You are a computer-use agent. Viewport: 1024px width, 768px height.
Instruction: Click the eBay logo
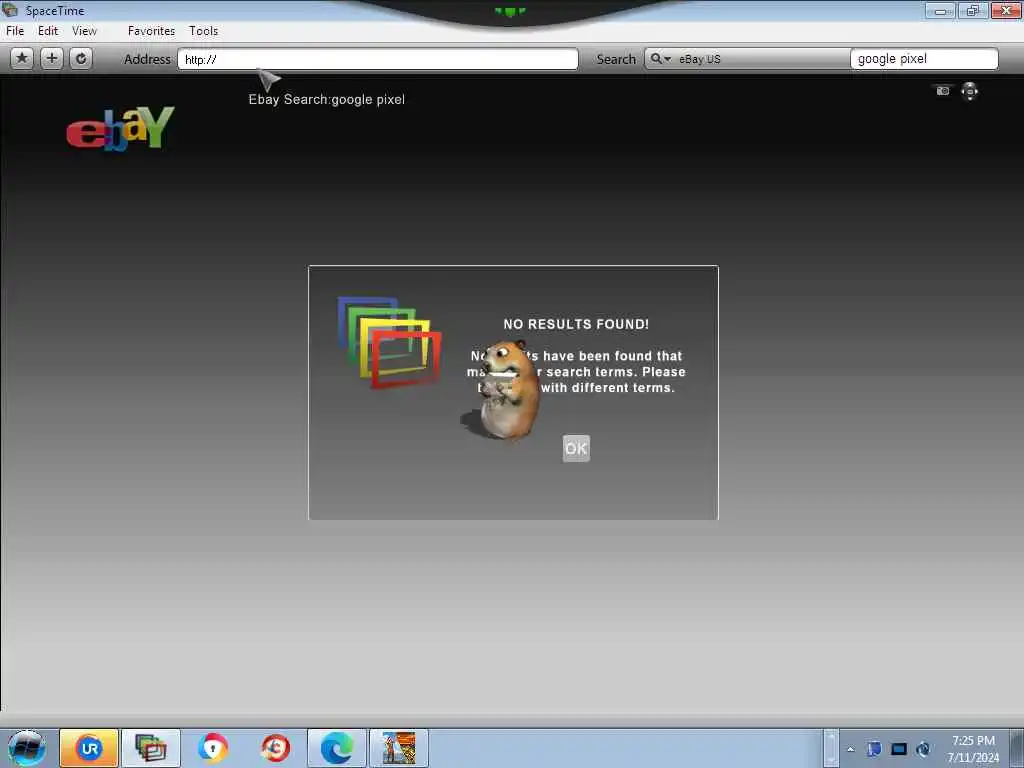(121, 129)
